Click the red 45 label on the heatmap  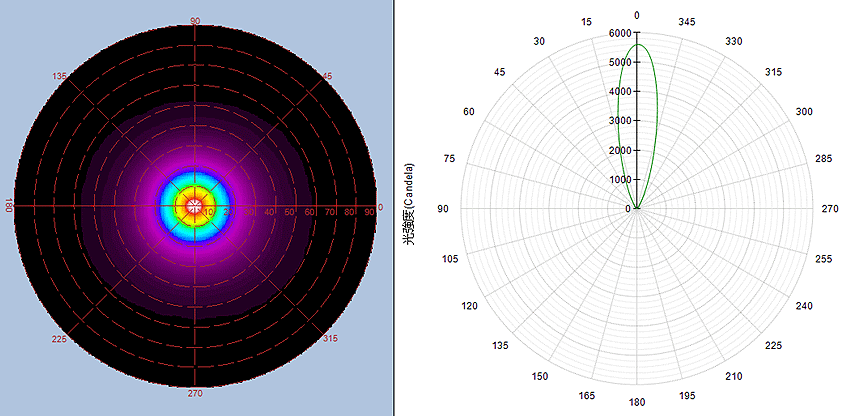point(326,76)
